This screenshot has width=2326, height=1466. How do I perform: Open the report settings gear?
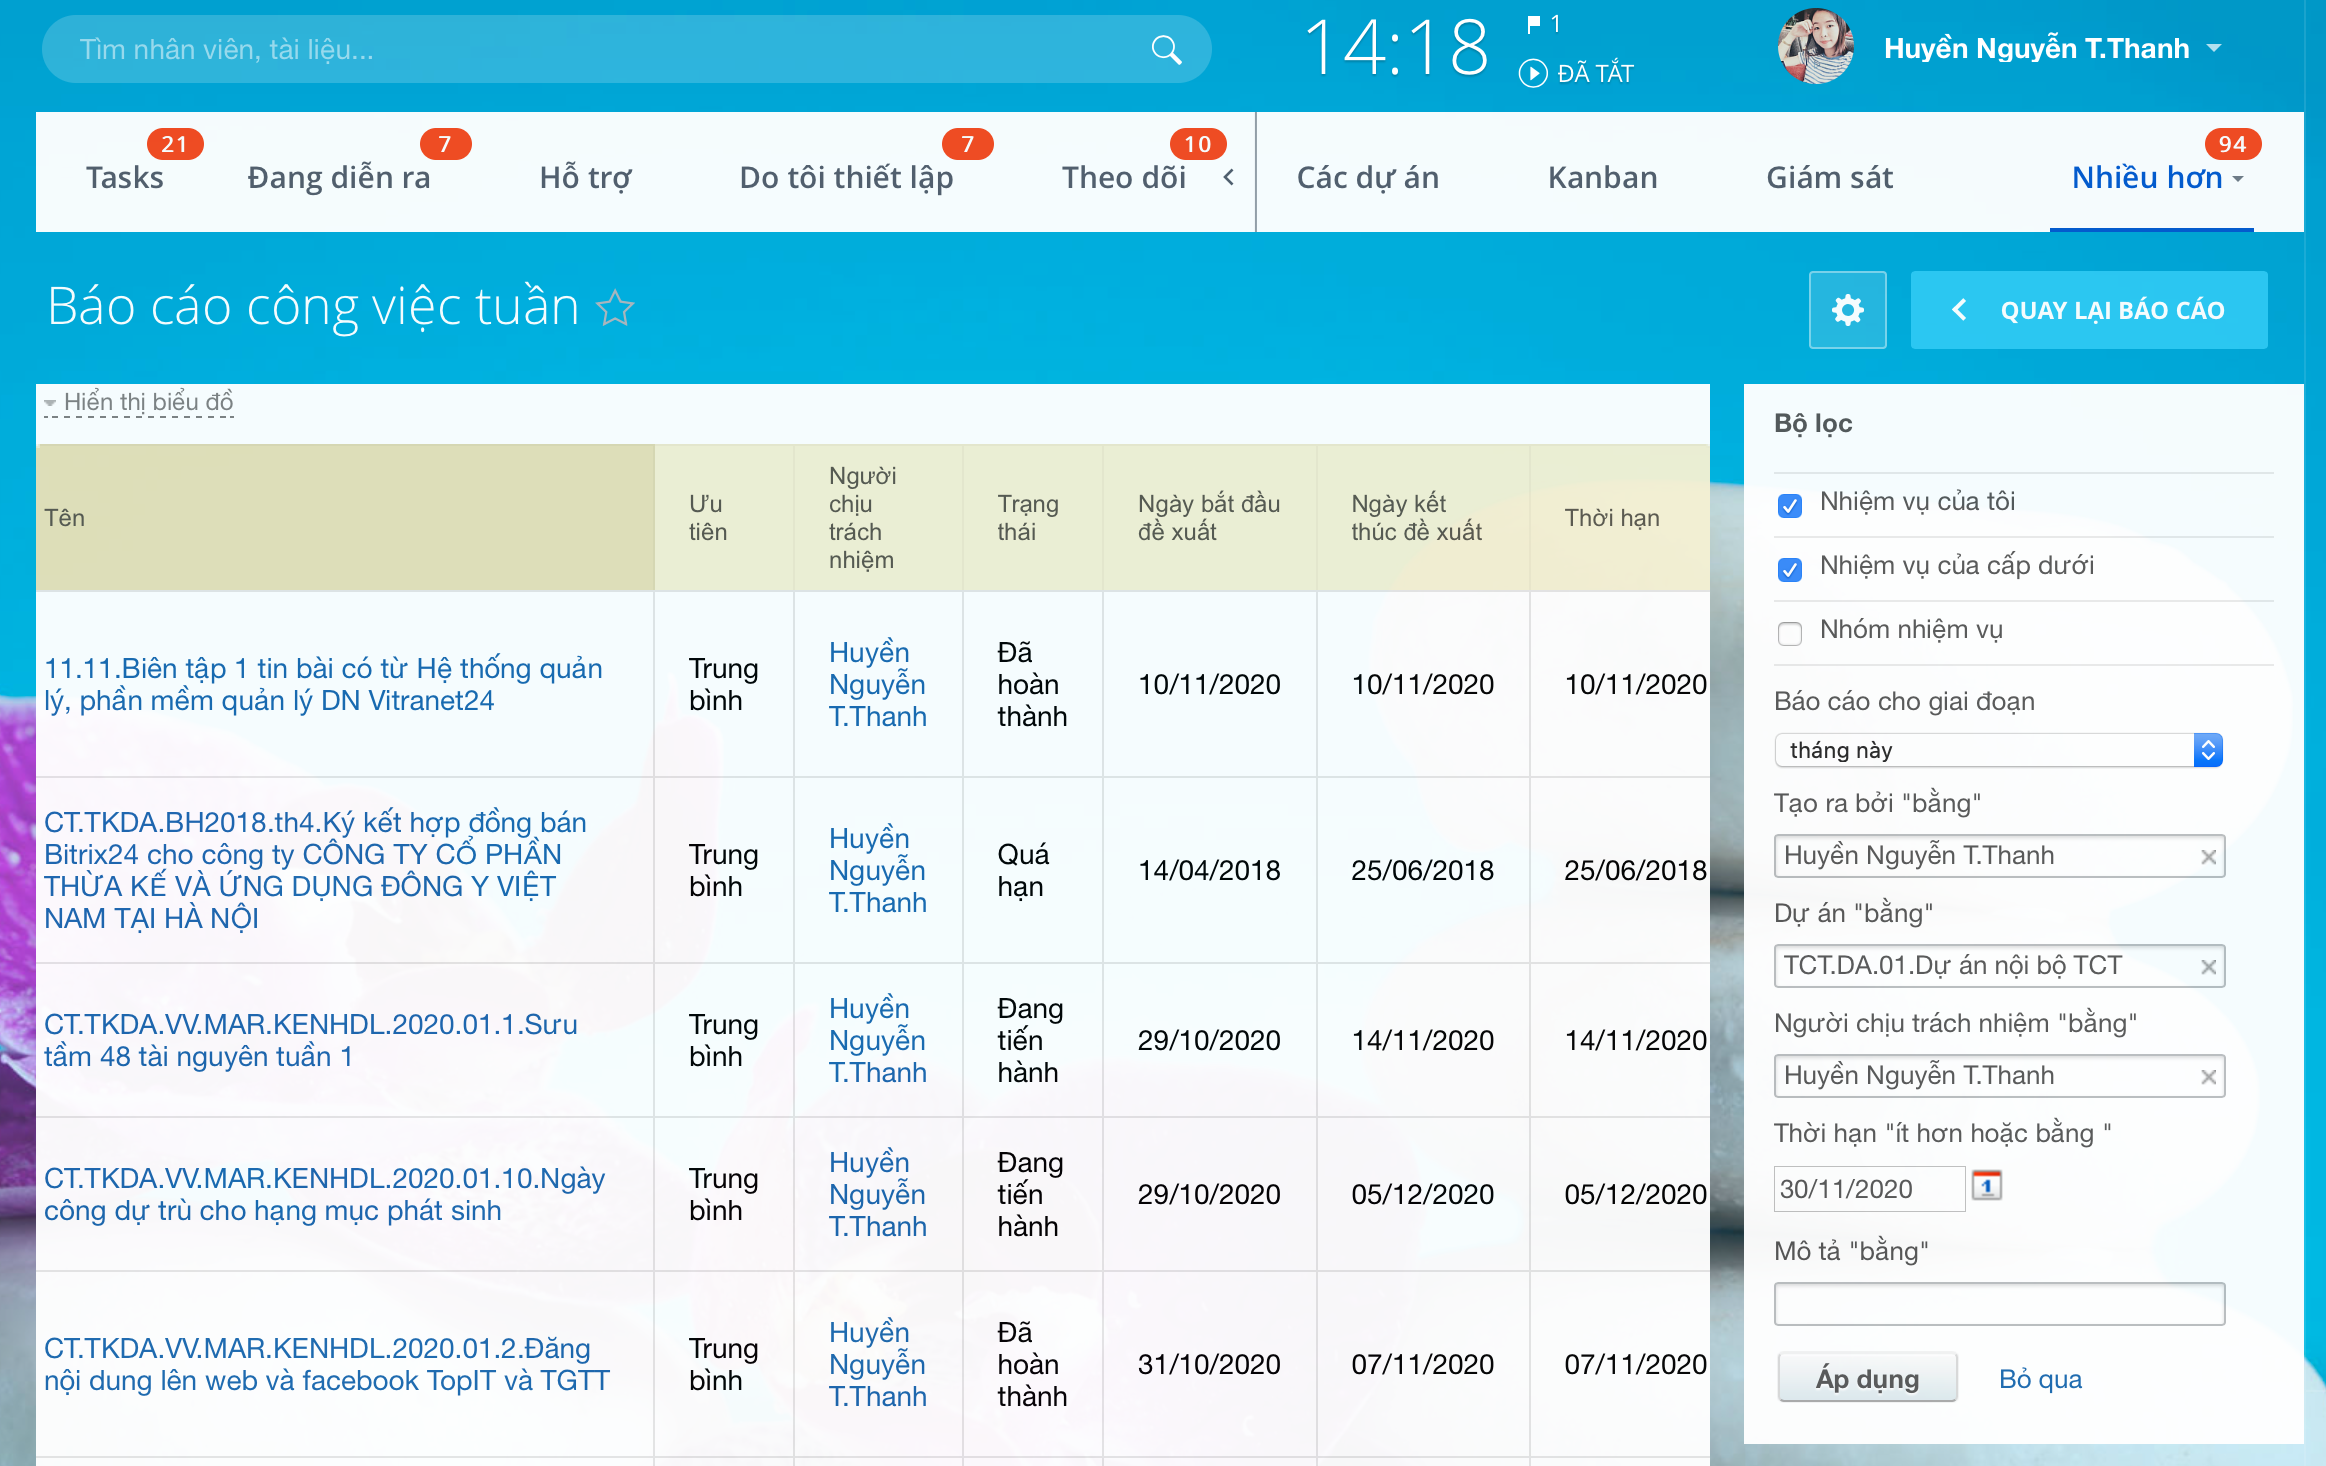point(1847,310)
